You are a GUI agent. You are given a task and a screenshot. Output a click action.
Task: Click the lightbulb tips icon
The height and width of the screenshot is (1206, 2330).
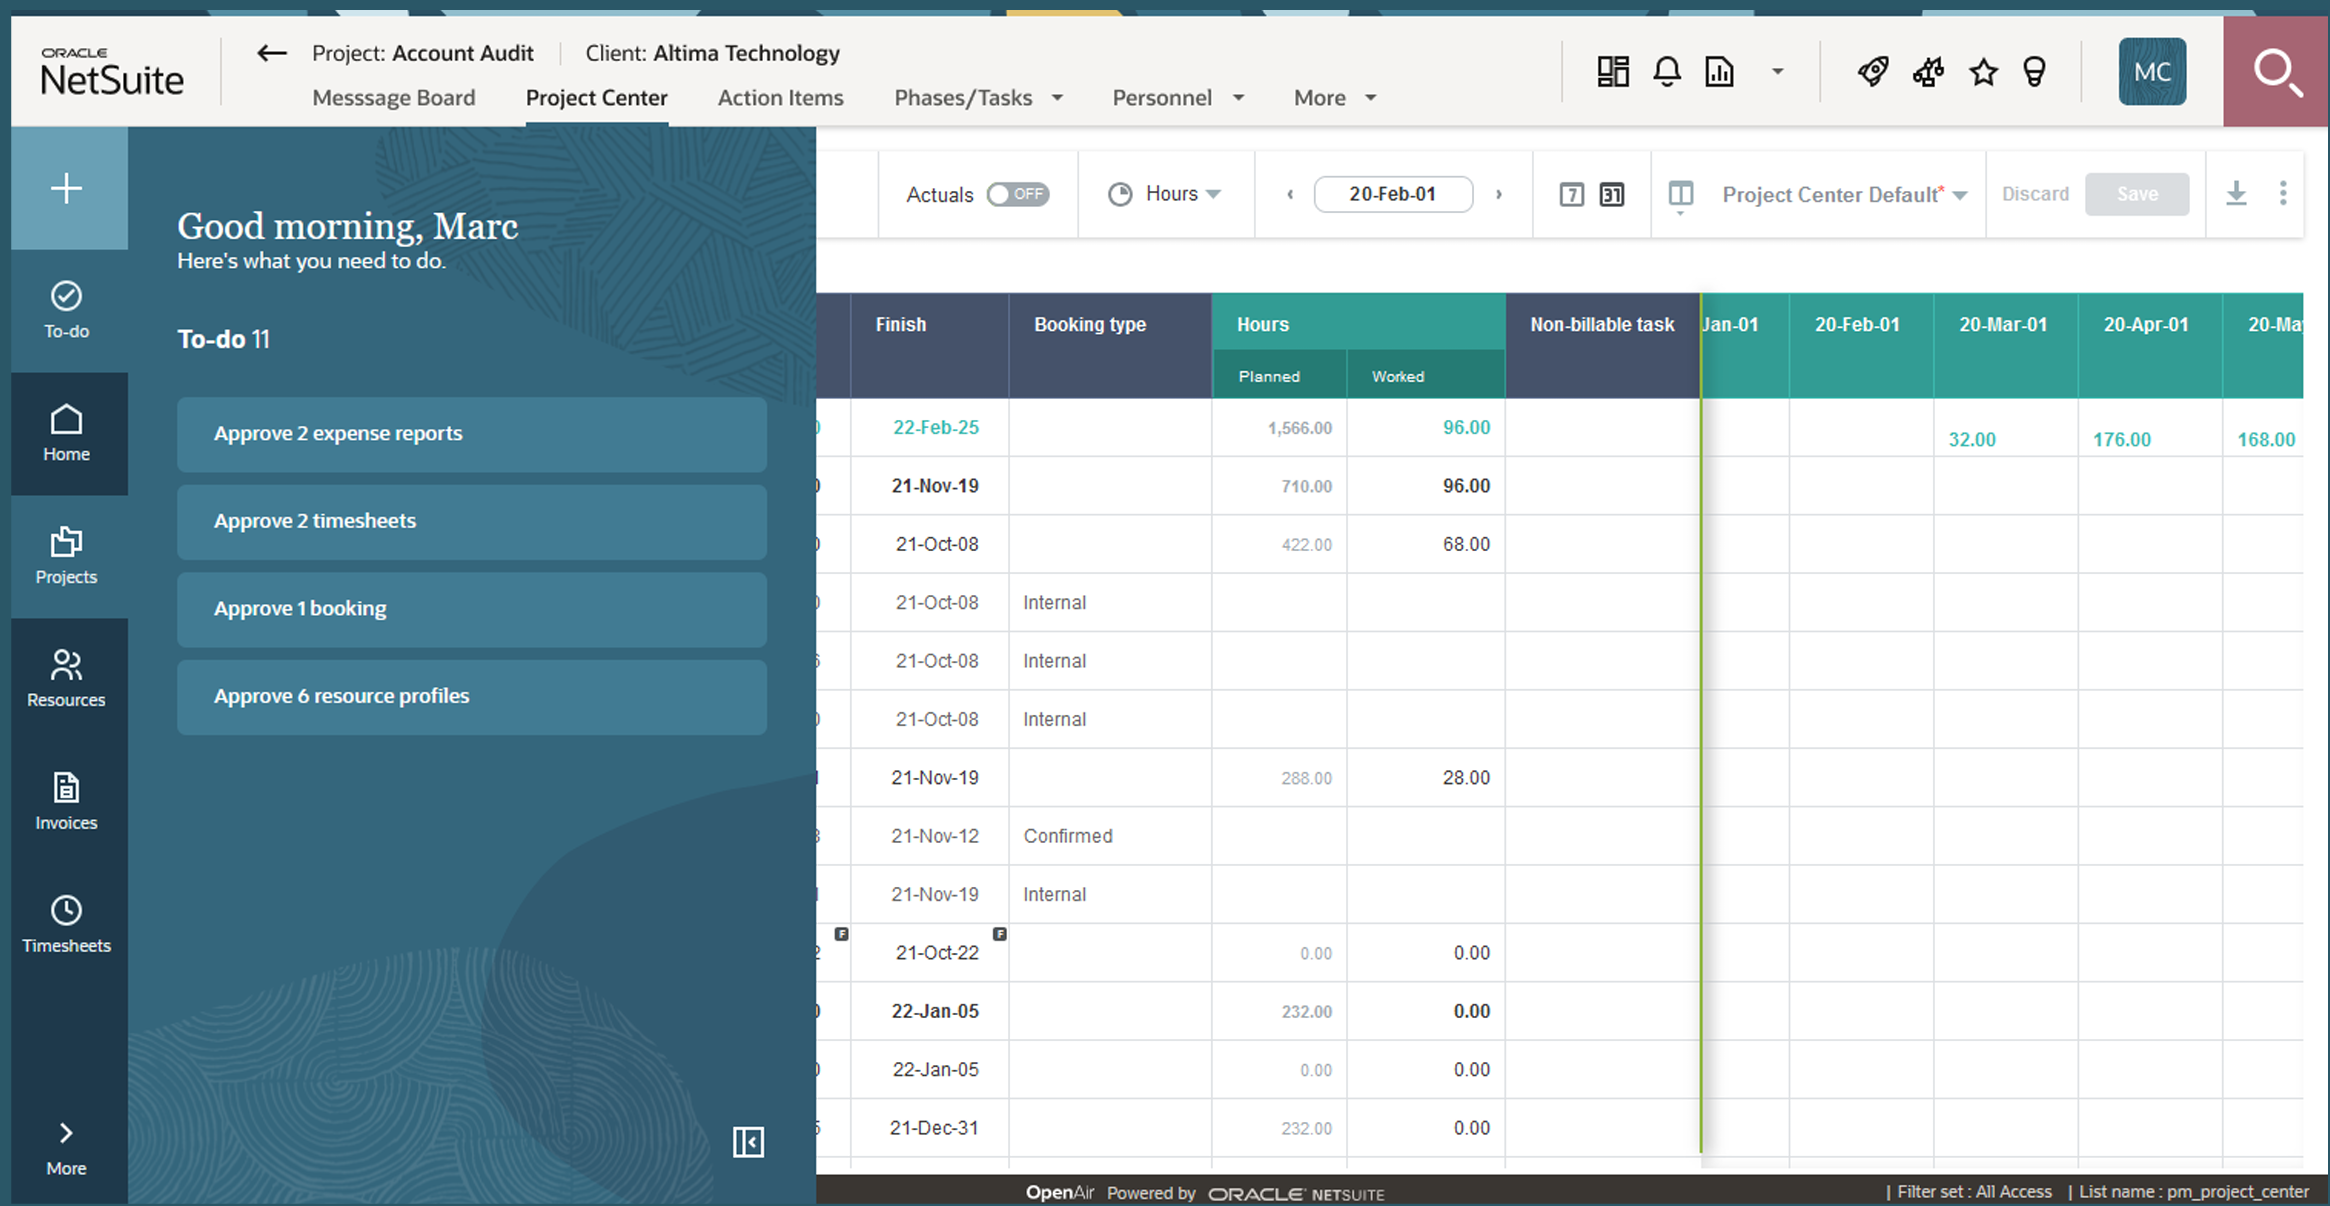[2034, 72]
